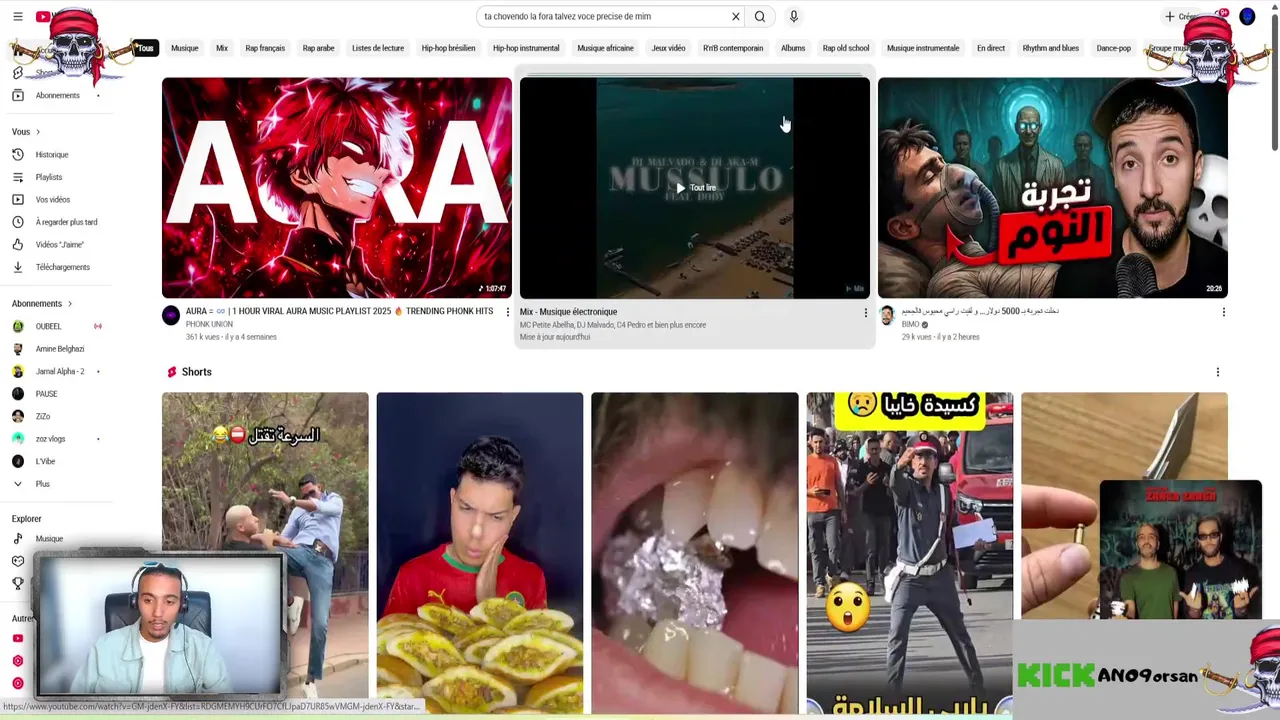The image size is (1280, 720).
Task: Open Mix - Musique électronique title
Action: [568, 312]
